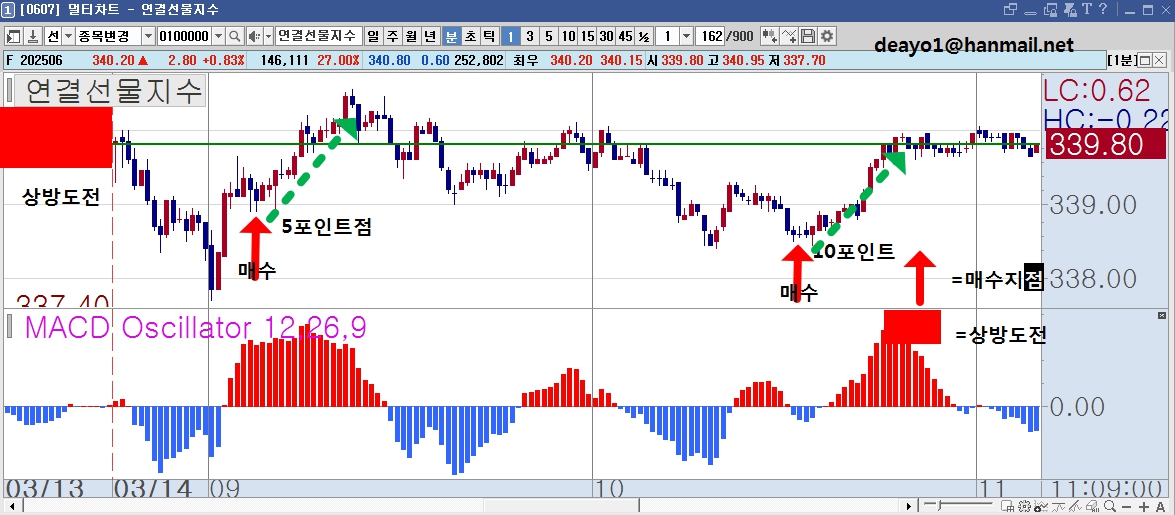The height and width of the screenshot is (515, 1175).
Task: Open chart settings gear icon in toolbar
Action: (827, 36)
